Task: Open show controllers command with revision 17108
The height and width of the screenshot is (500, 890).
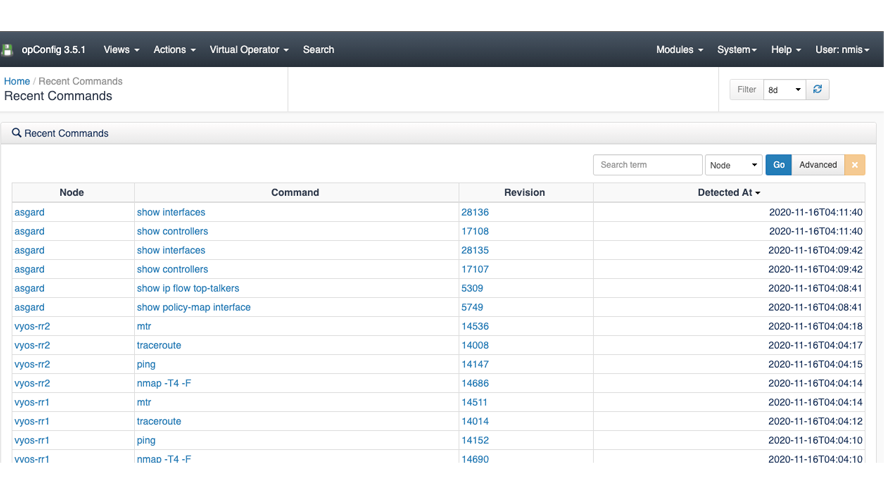Action: pos(172,231)
